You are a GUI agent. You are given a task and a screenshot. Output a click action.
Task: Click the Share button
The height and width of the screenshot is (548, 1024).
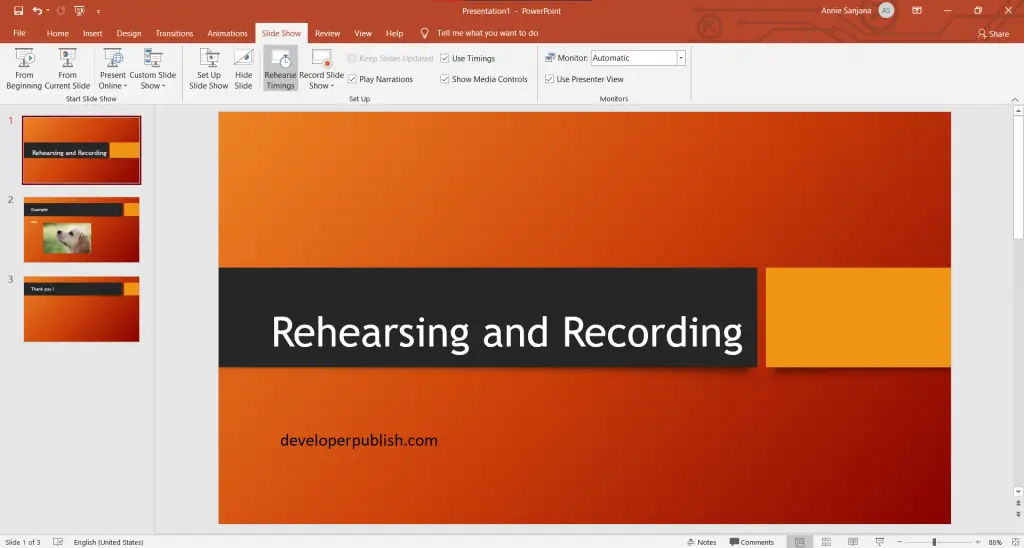tap(993, 34)
